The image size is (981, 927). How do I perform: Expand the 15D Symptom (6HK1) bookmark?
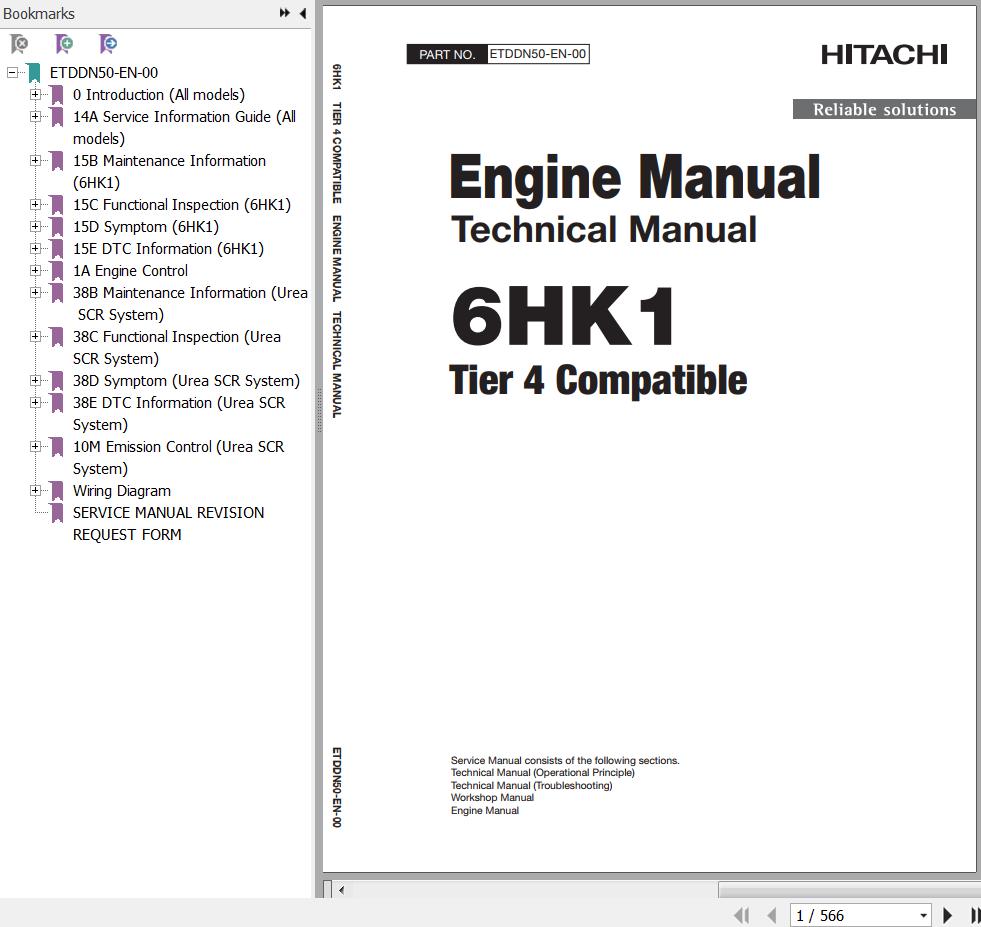tap(36, 226)
